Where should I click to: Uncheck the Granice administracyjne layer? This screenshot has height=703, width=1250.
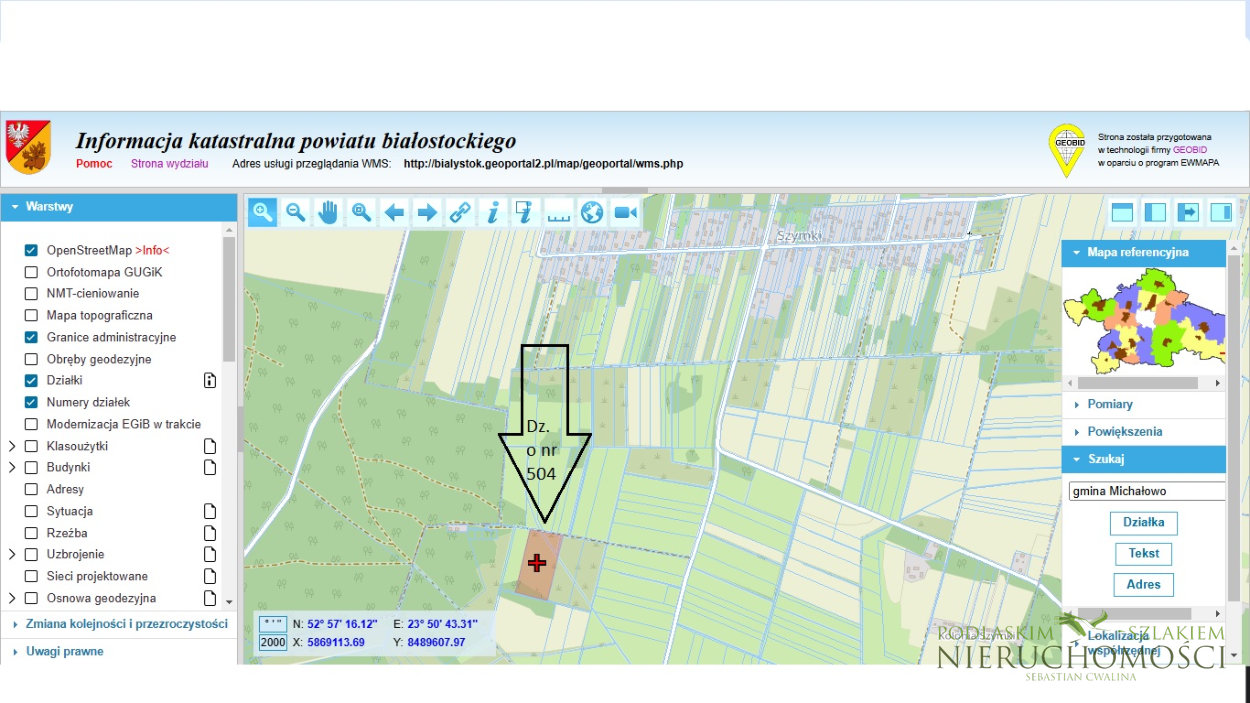point(31,337)
